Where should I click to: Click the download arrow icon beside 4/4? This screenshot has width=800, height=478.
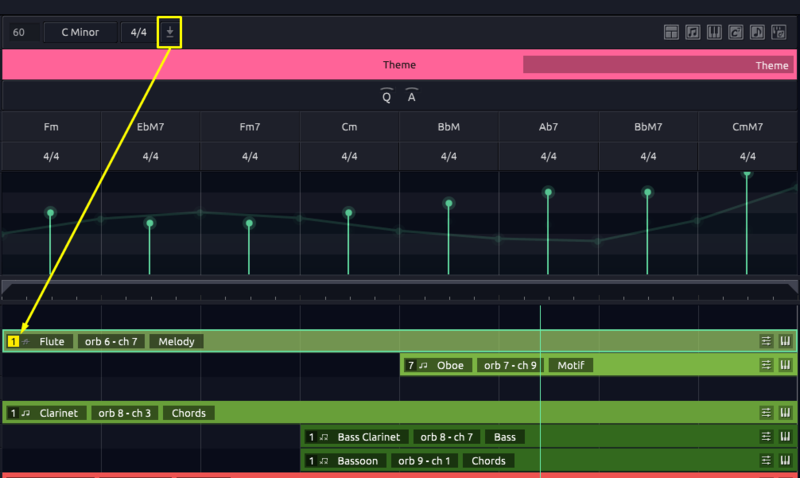(170, 32)
